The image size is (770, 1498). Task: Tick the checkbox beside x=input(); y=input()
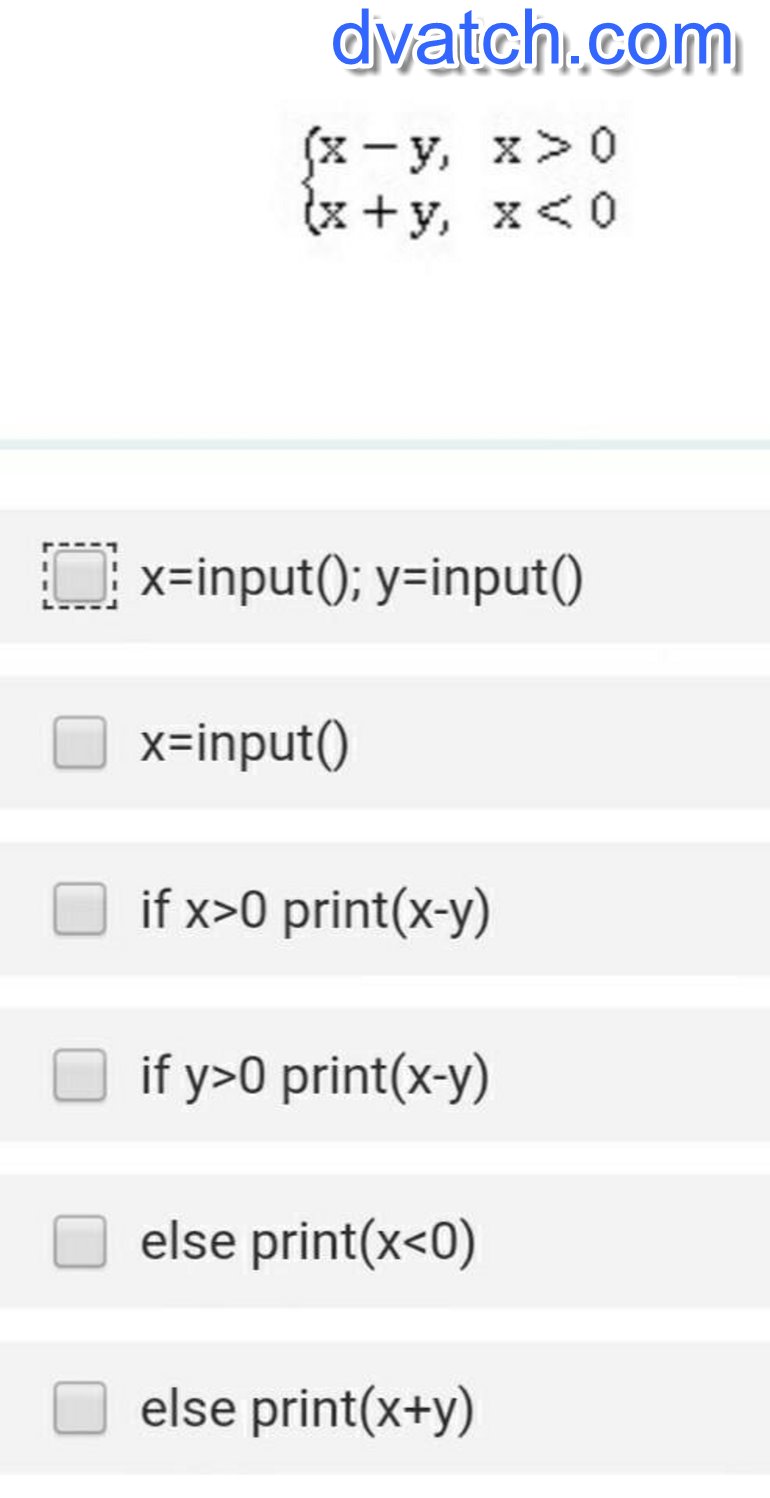click(80, 577)
